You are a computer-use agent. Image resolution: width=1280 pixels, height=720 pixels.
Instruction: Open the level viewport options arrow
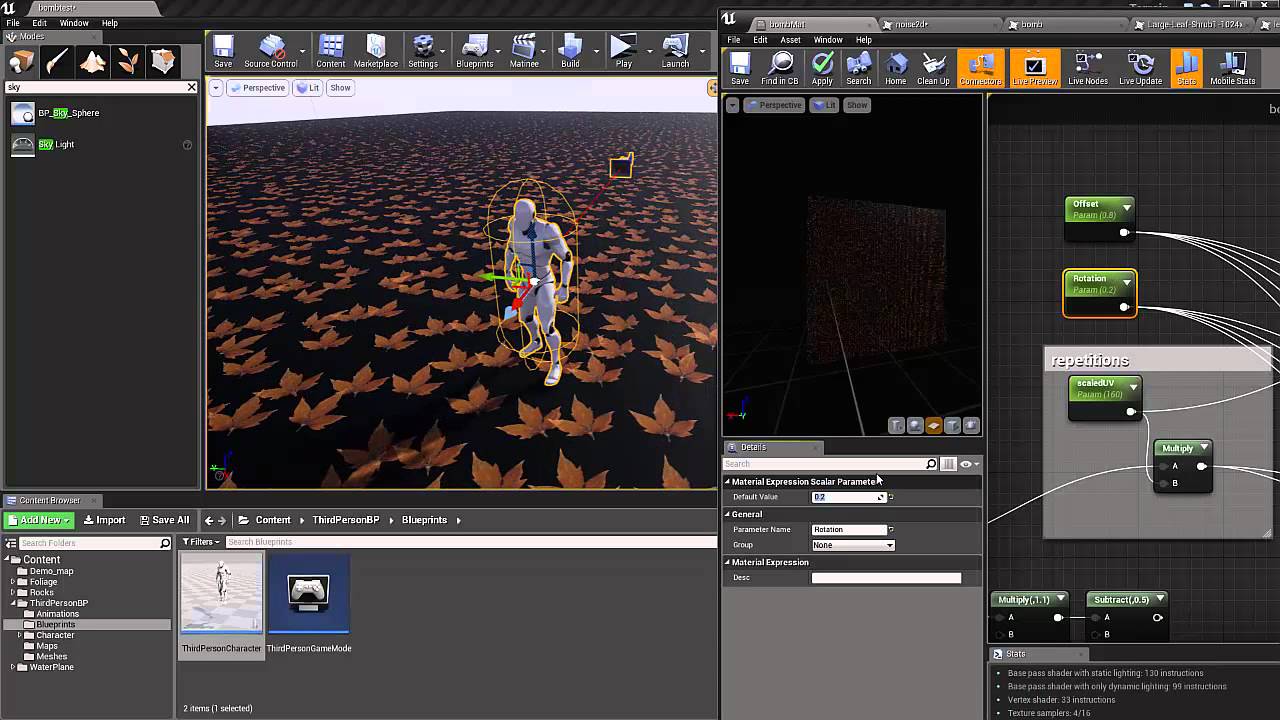click(215, 88)
